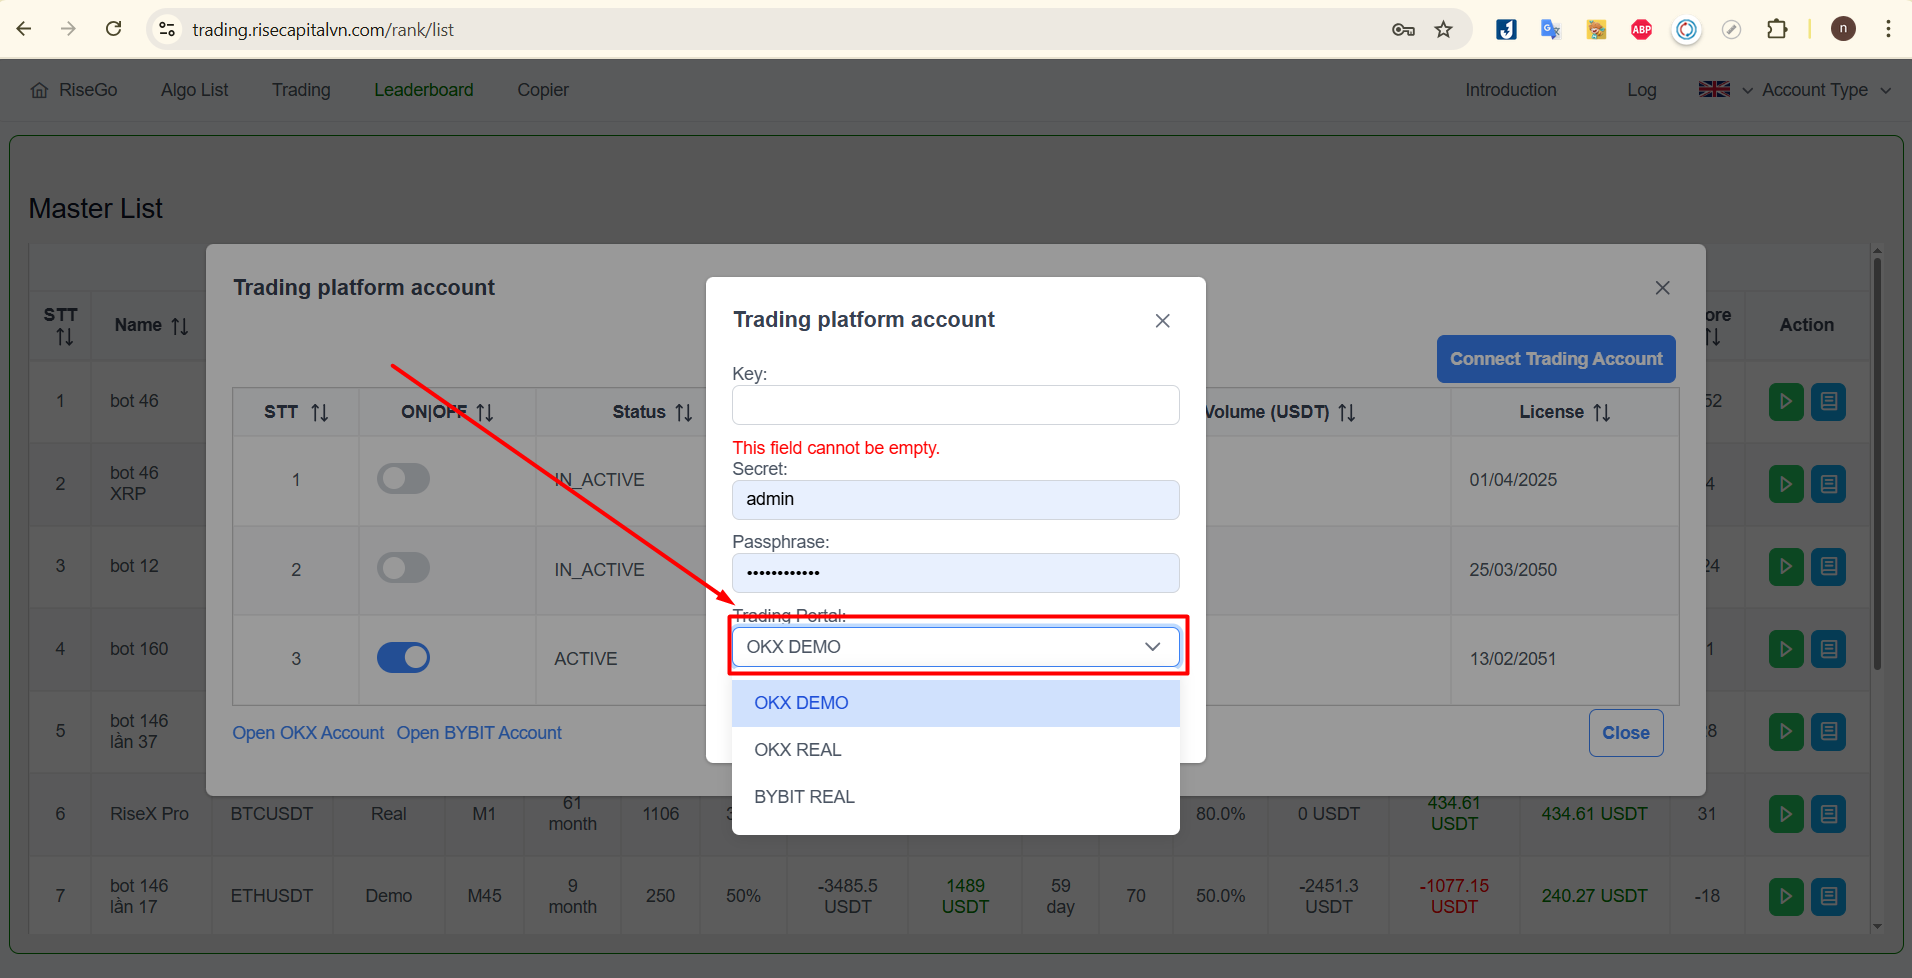The height and width of the screenshot is (978, 1912).
Task: Sort by Volume (USDT) column arrows
Action: (1347, 412)
